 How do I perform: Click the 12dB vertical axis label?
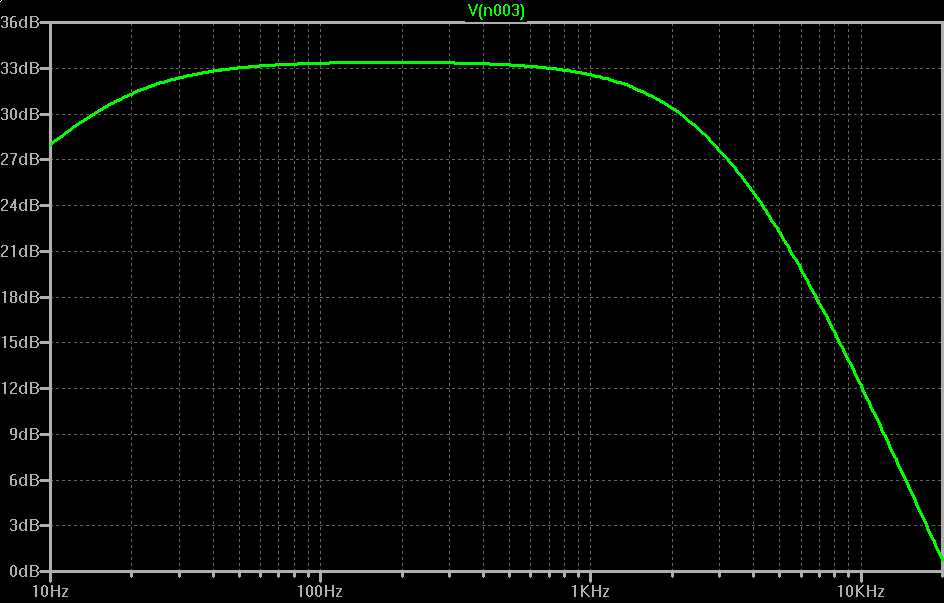20,388
